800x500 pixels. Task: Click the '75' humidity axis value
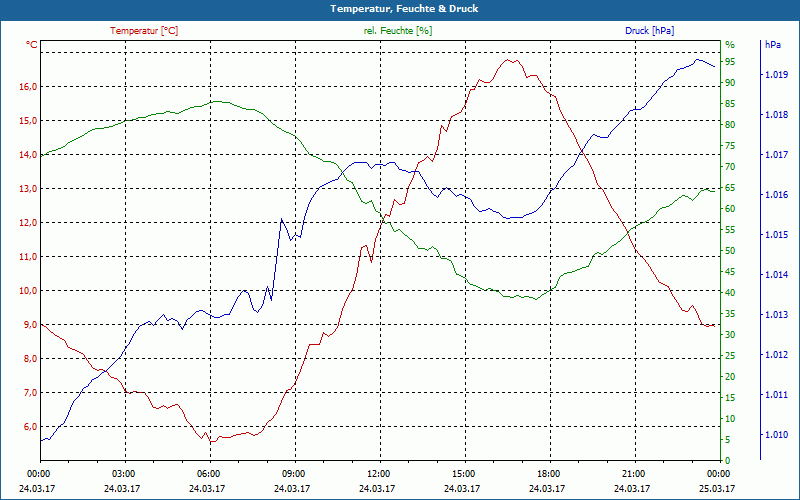pos(730,146)
